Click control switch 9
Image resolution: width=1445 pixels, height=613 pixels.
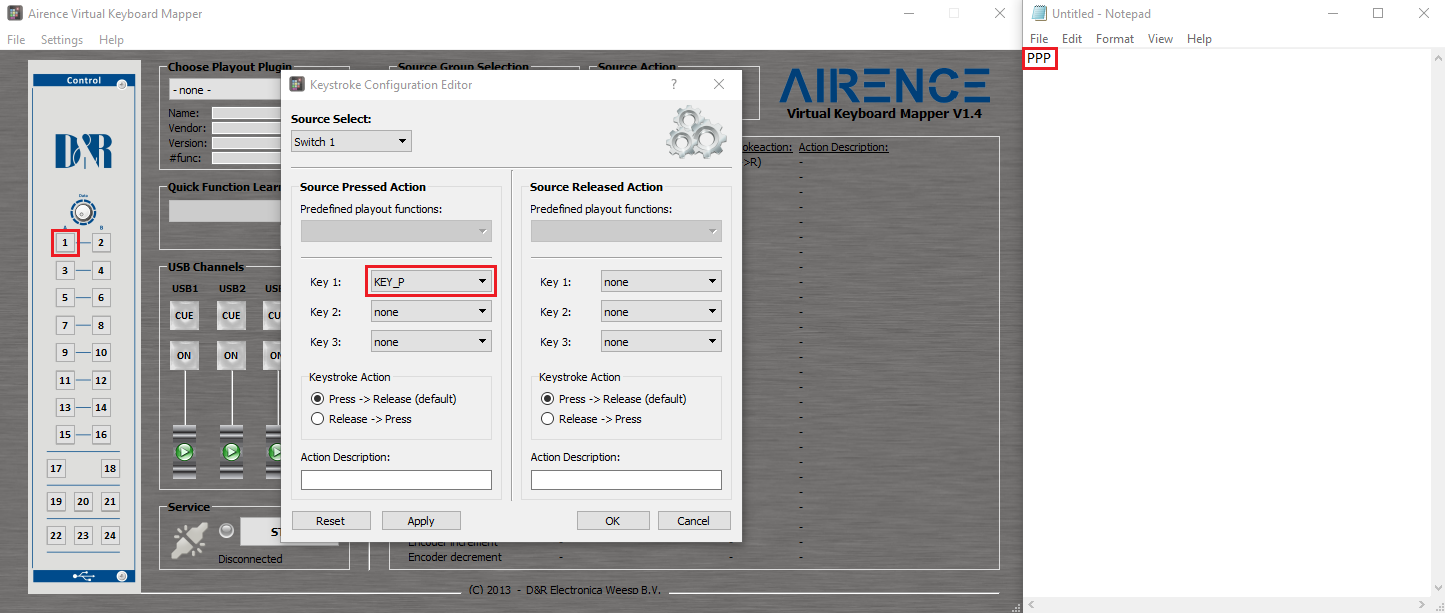tap(65, 352)
